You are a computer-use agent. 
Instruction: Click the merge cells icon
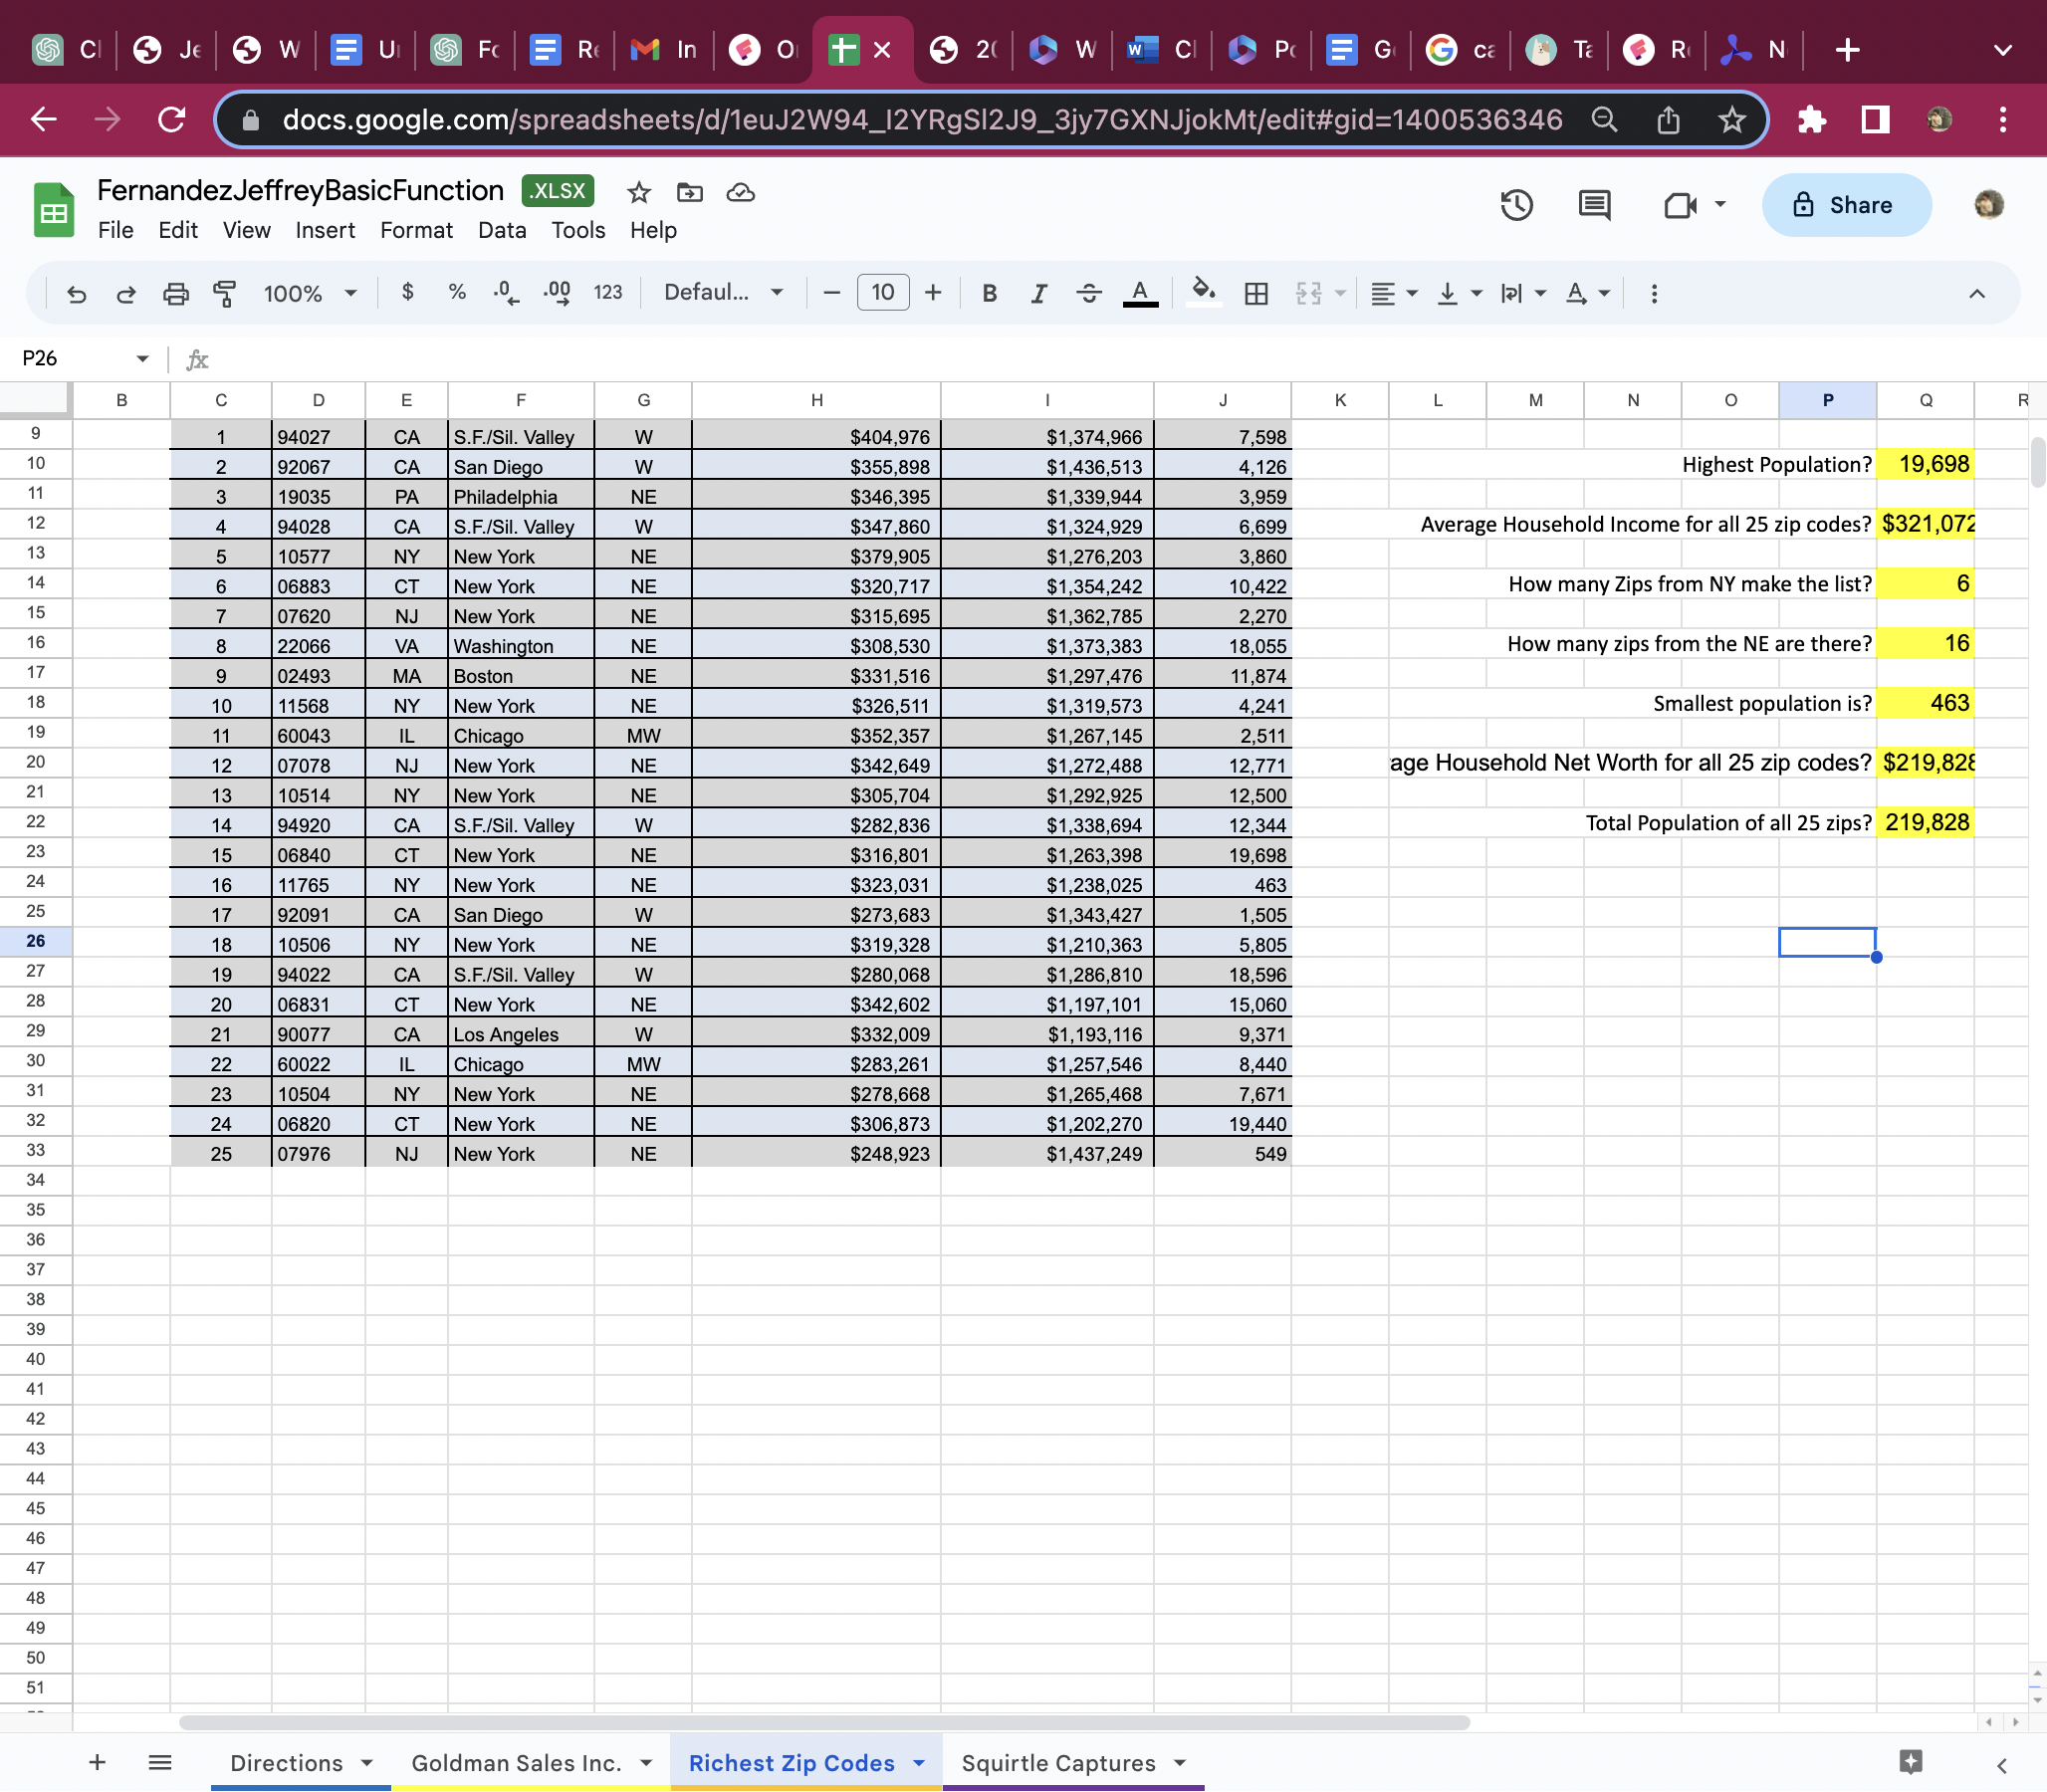tap(1310, 293)
